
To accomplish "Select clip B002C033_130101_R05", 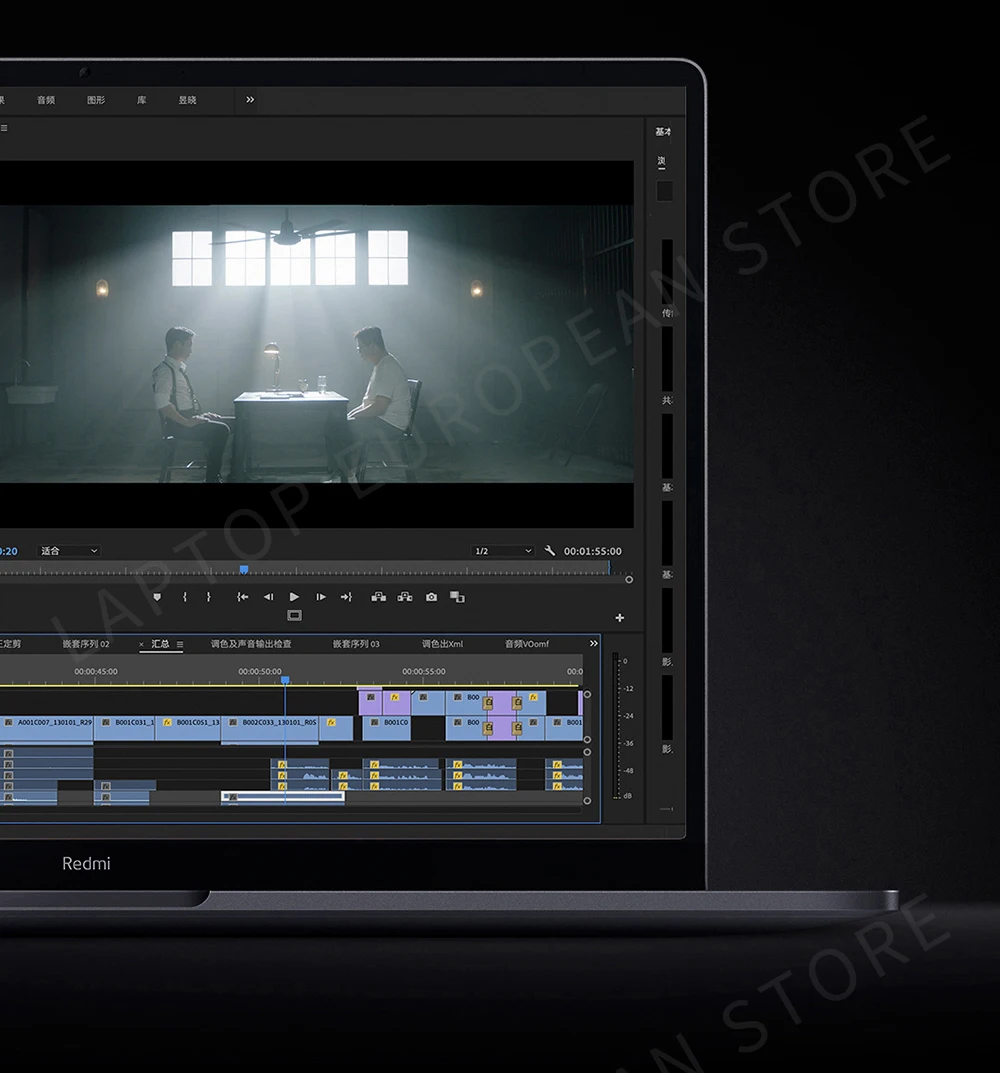I will [270, 727].
